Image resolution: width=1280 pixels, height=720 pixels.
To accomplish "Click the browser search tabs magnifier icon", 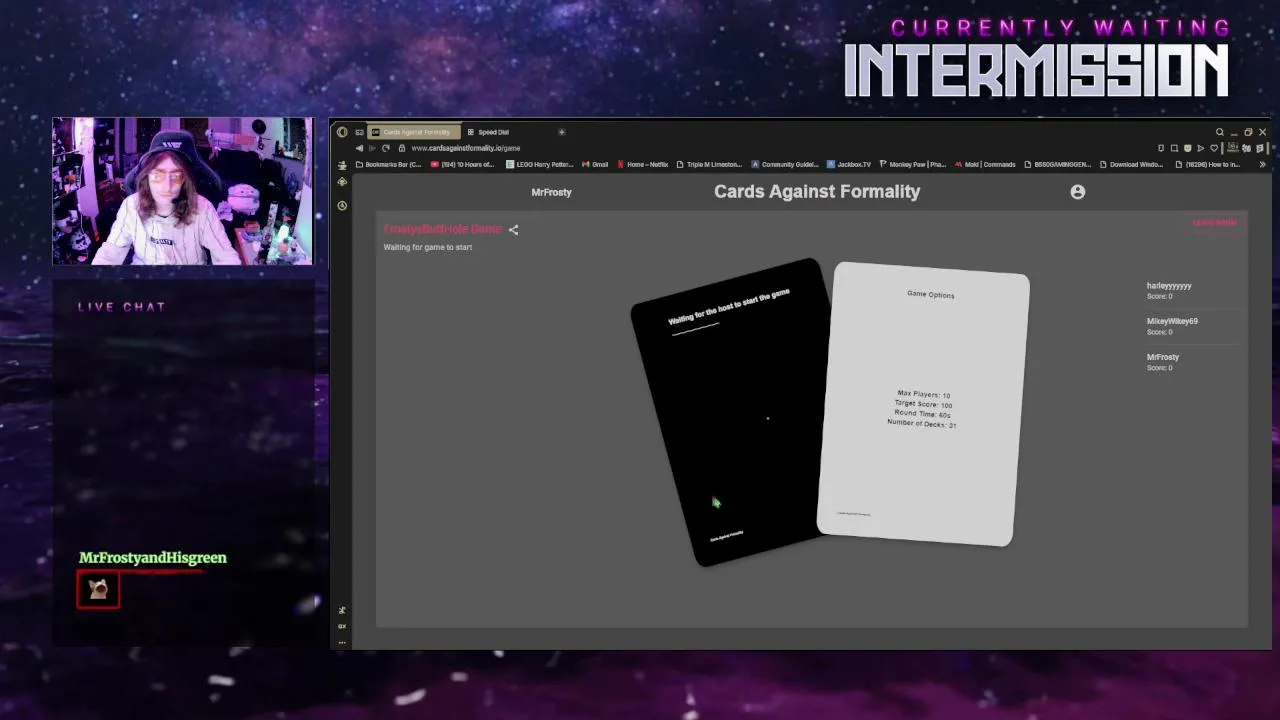I will click(x=1220, y=132).
